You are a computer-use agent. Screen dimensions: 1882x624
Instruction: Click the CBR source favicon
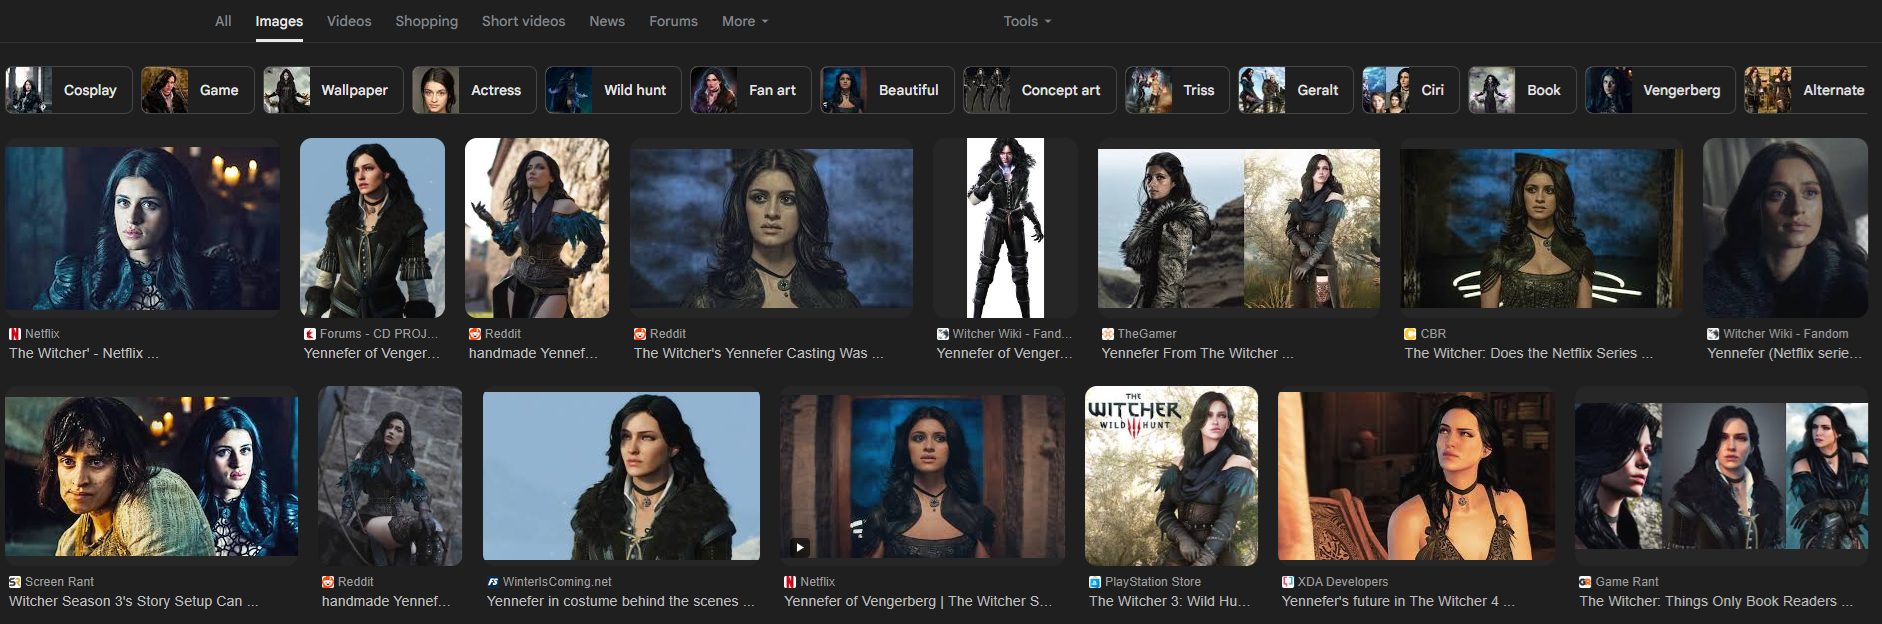coord(1411,334)
